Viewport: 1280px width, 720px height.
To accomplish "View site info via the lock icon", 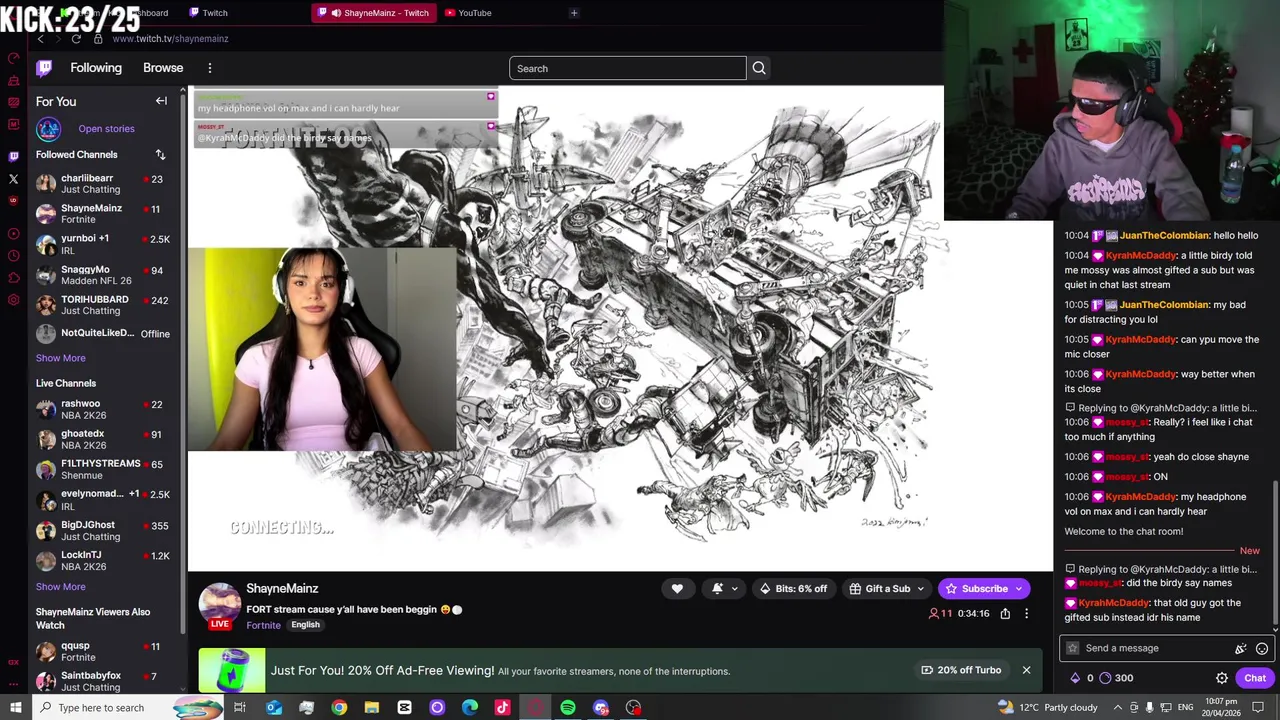I will (98, 38).
